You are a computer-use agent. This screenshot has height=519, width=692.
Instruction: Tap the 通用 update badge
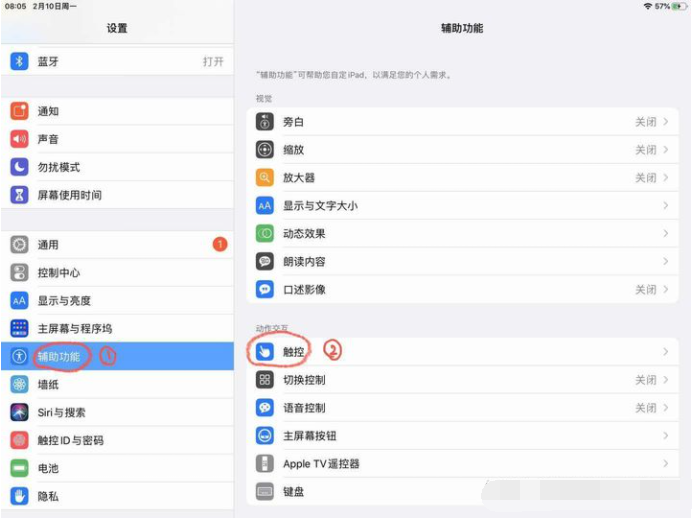(220, 244)
